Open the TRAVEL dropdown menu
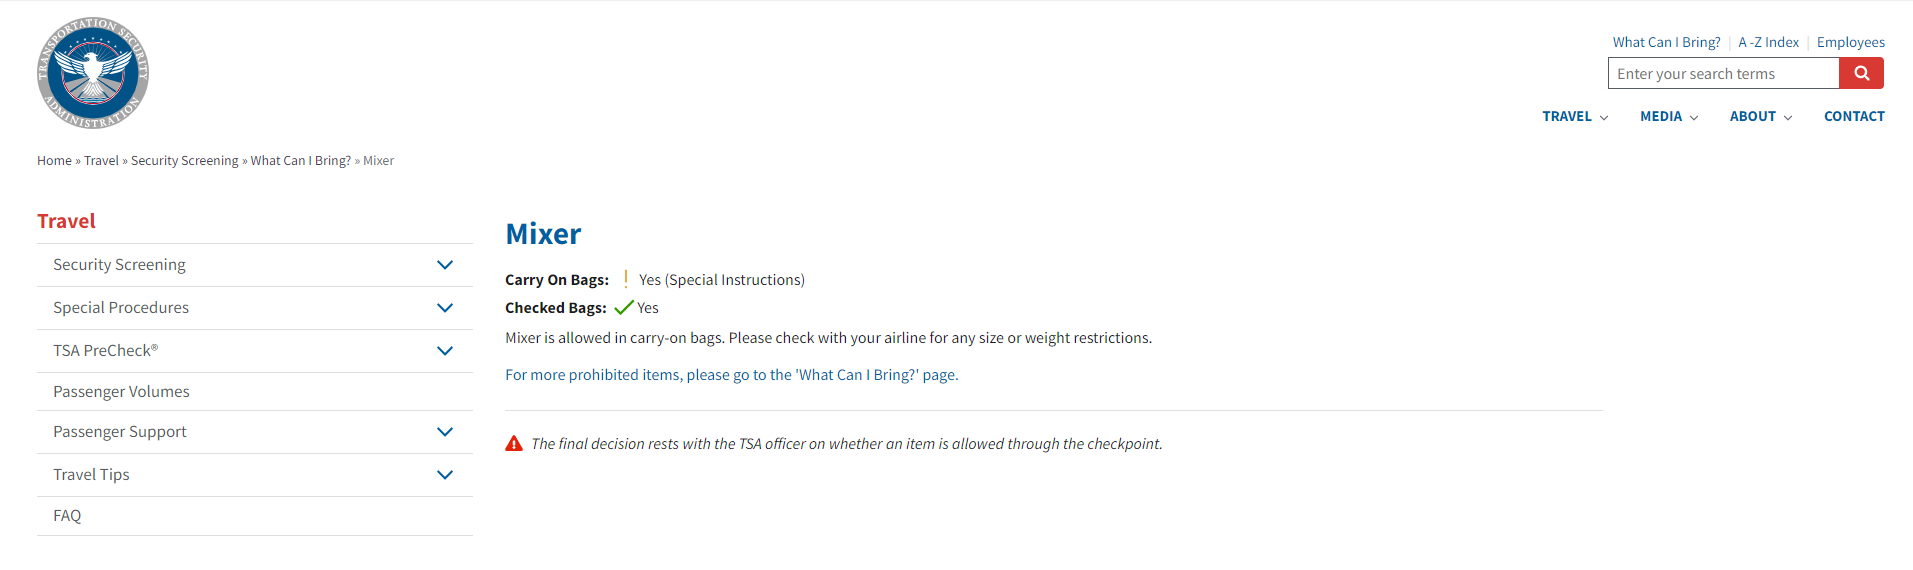This screenshot has height=570, width=1913. (1575, 117)
